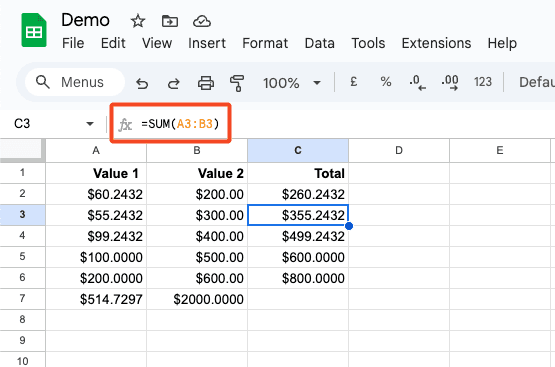Select column A header
The height and width of the screenshot is (367, 555).
coord(96,150)
